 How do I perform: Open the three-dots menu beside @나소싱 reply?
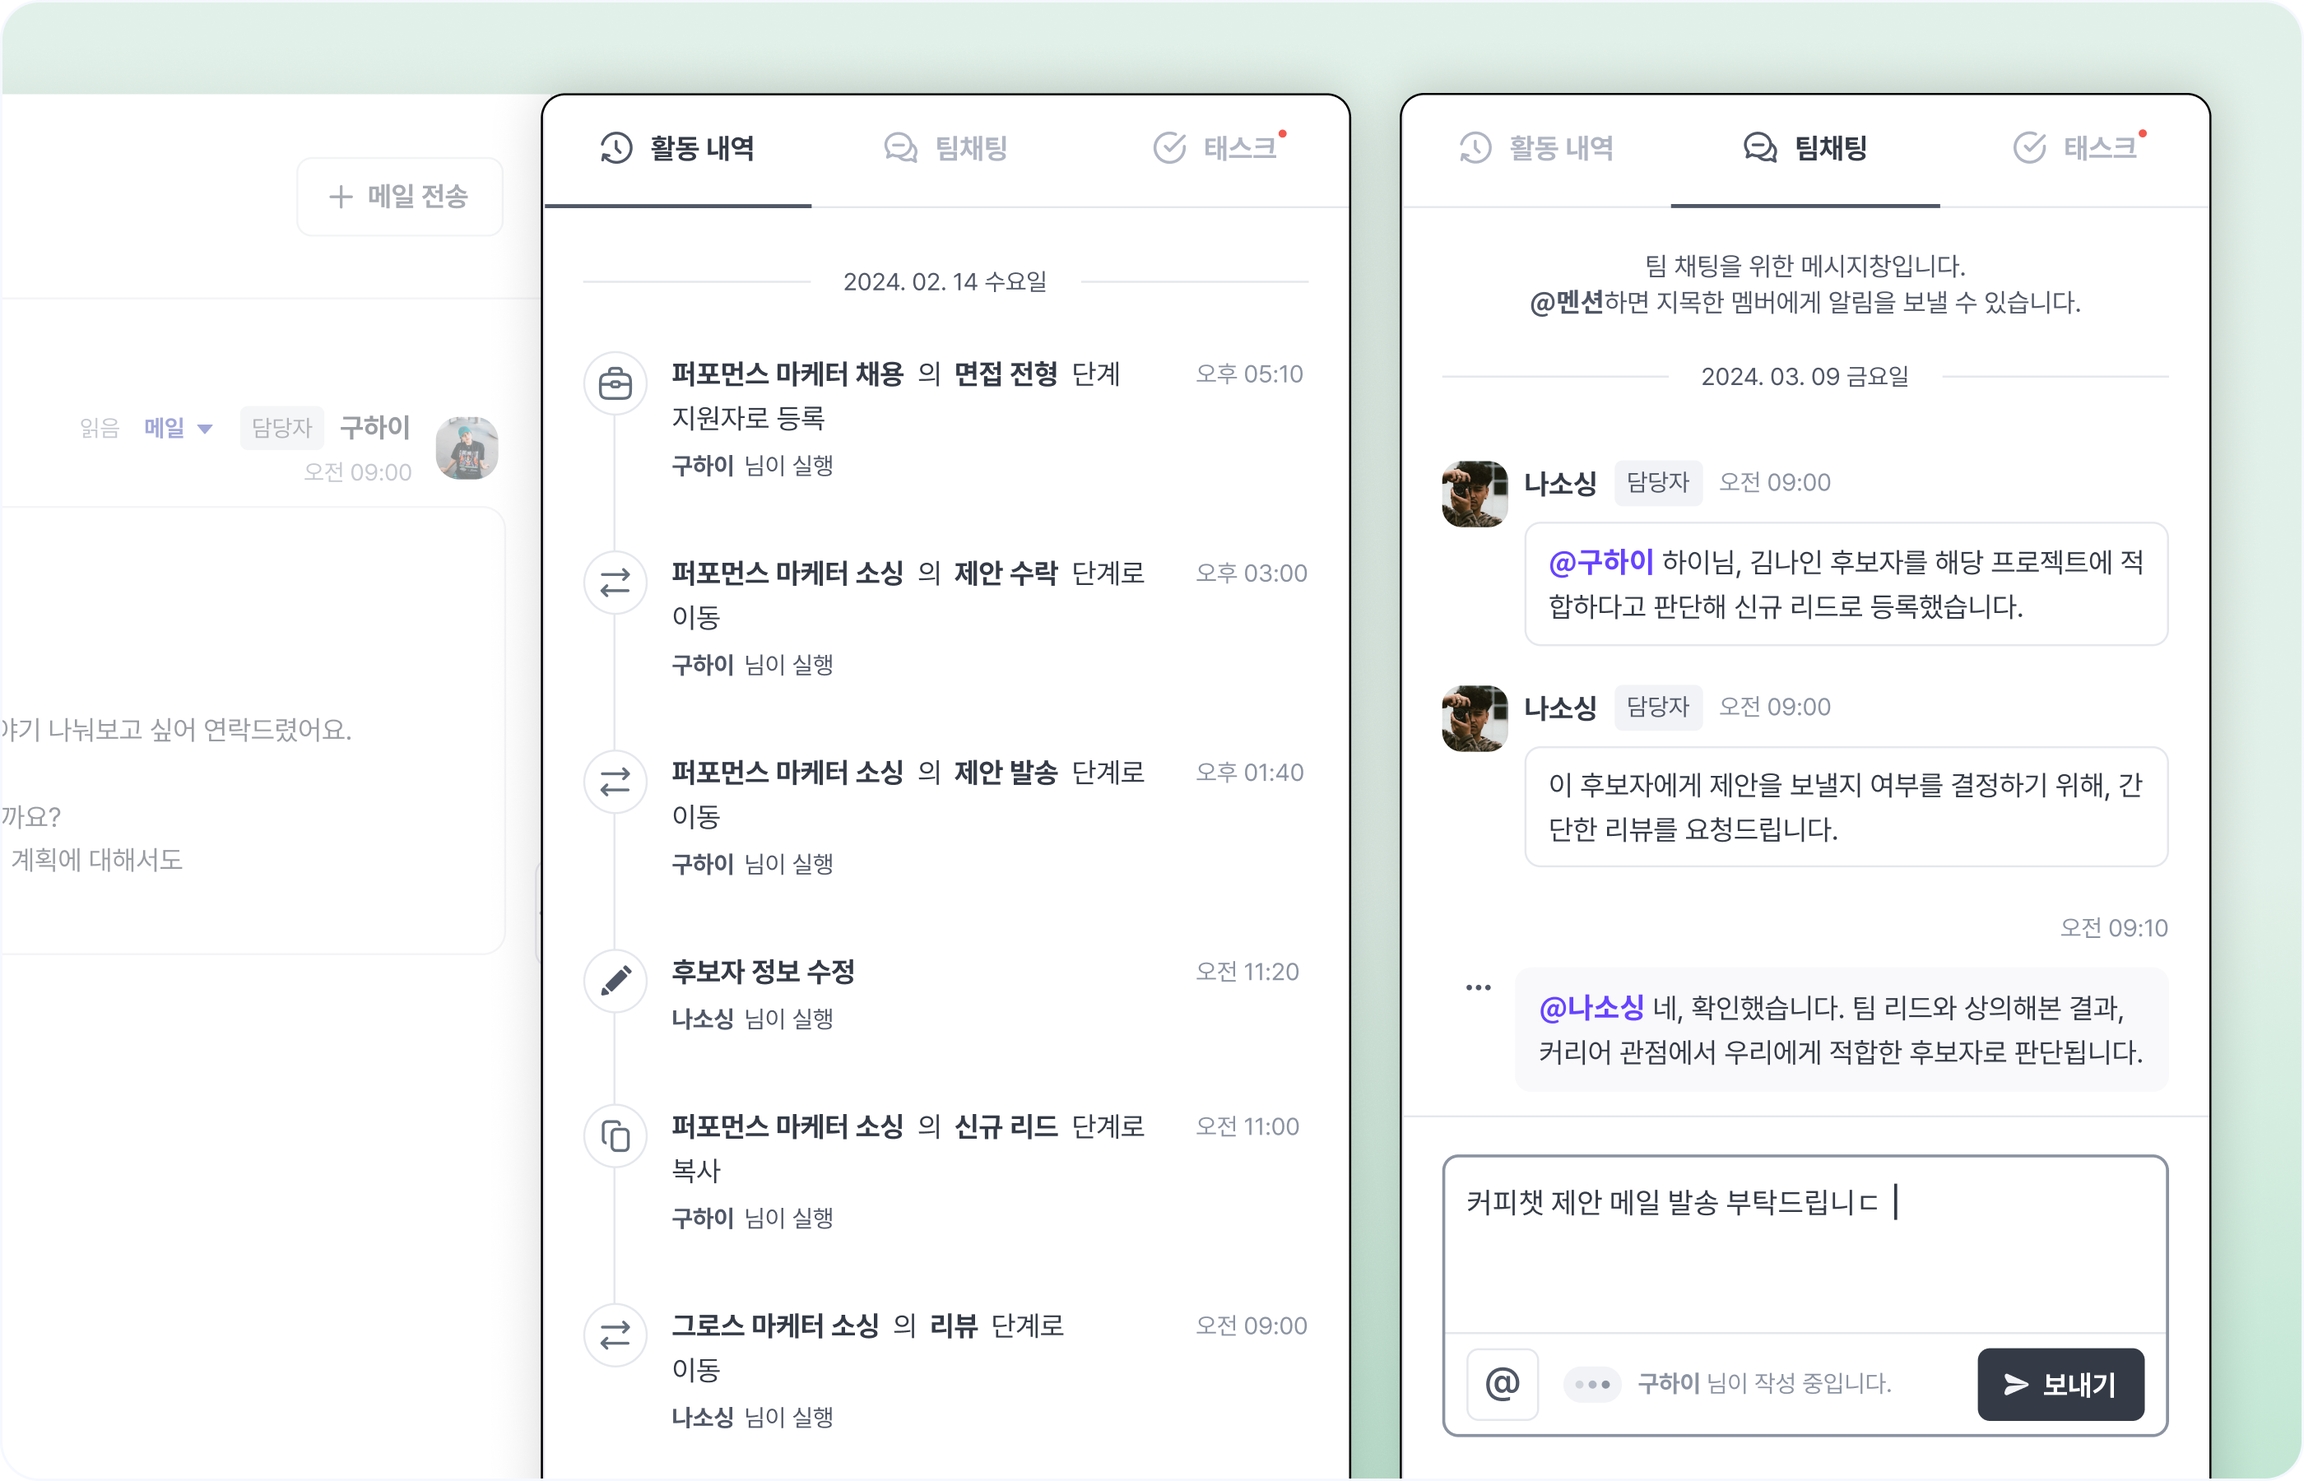point(1478,988)
